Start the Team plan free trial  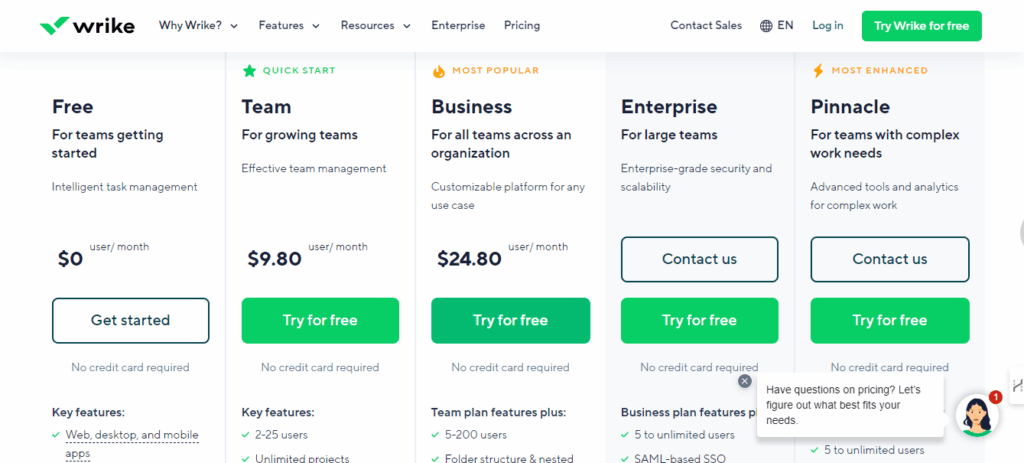coord(320,321)
